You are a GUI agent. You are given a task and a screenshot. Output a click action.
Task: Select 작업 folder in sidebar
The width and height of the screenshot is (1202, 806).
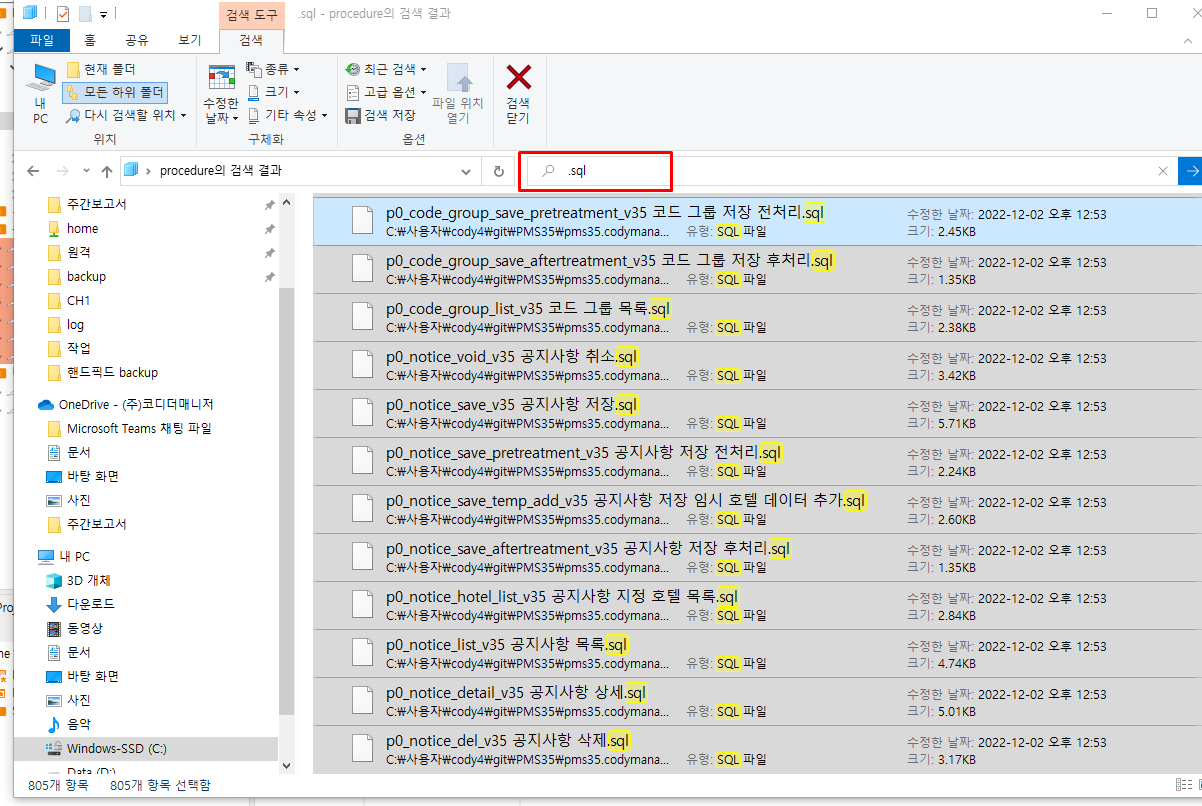click(x=79, y=348)
